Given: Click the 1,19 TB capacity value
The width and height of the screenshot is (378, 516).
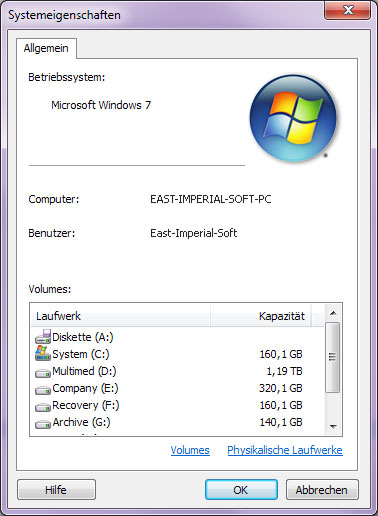Looking at the screenshot, I should pyautogui.click(x=284, y=371).
